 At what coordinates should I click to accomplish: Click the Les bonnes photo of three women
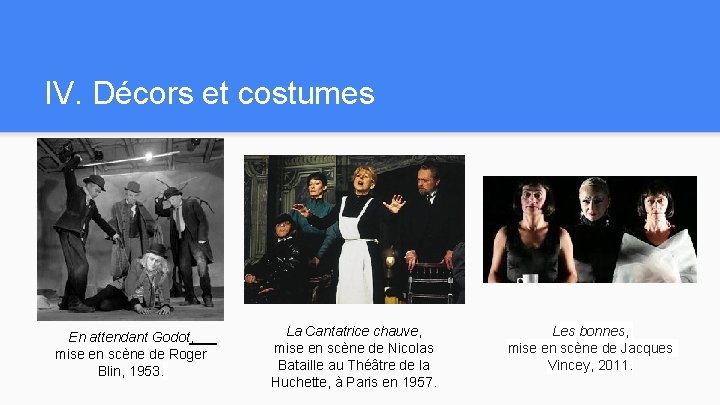point(590,229)
